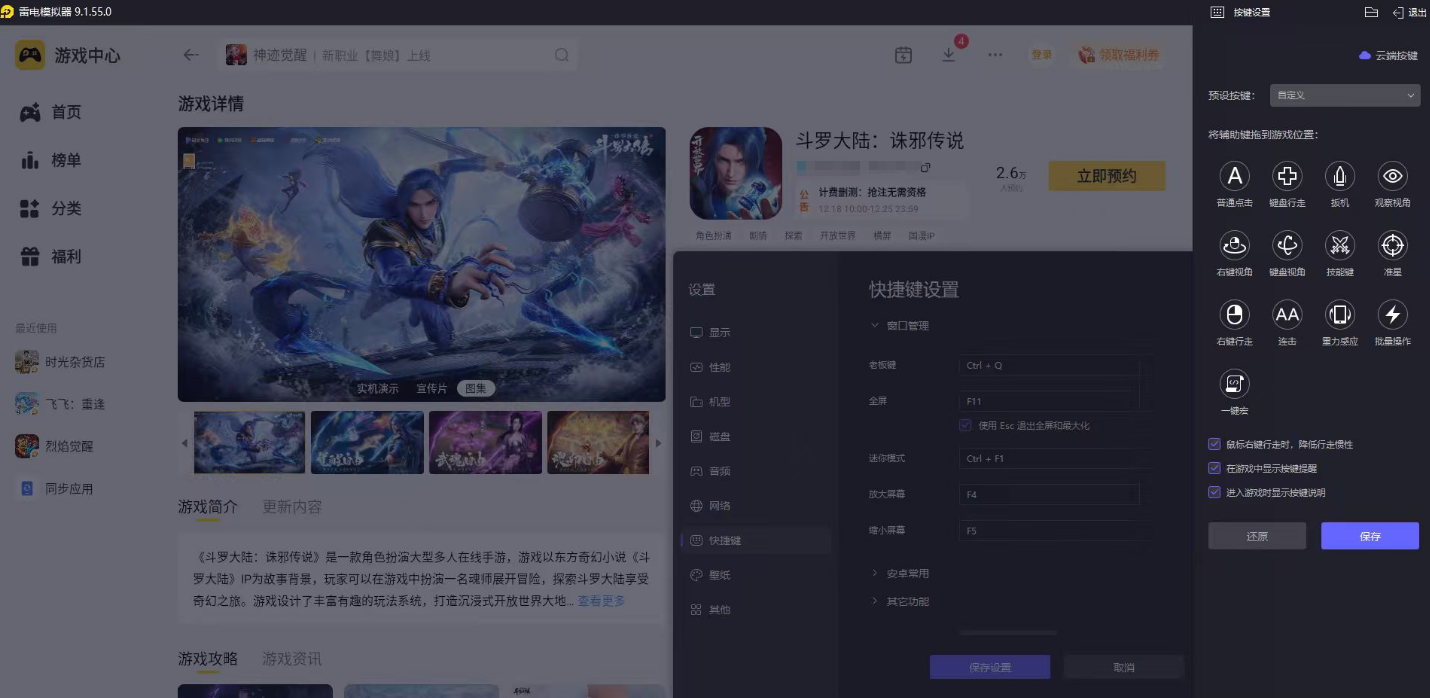Open the 音频 settings tab
The image size is (1430, 698).
click(755, 471)
